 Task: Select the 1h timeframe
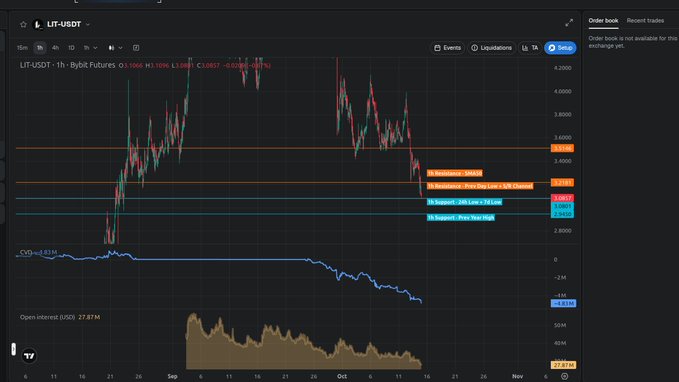click(40, 48)
